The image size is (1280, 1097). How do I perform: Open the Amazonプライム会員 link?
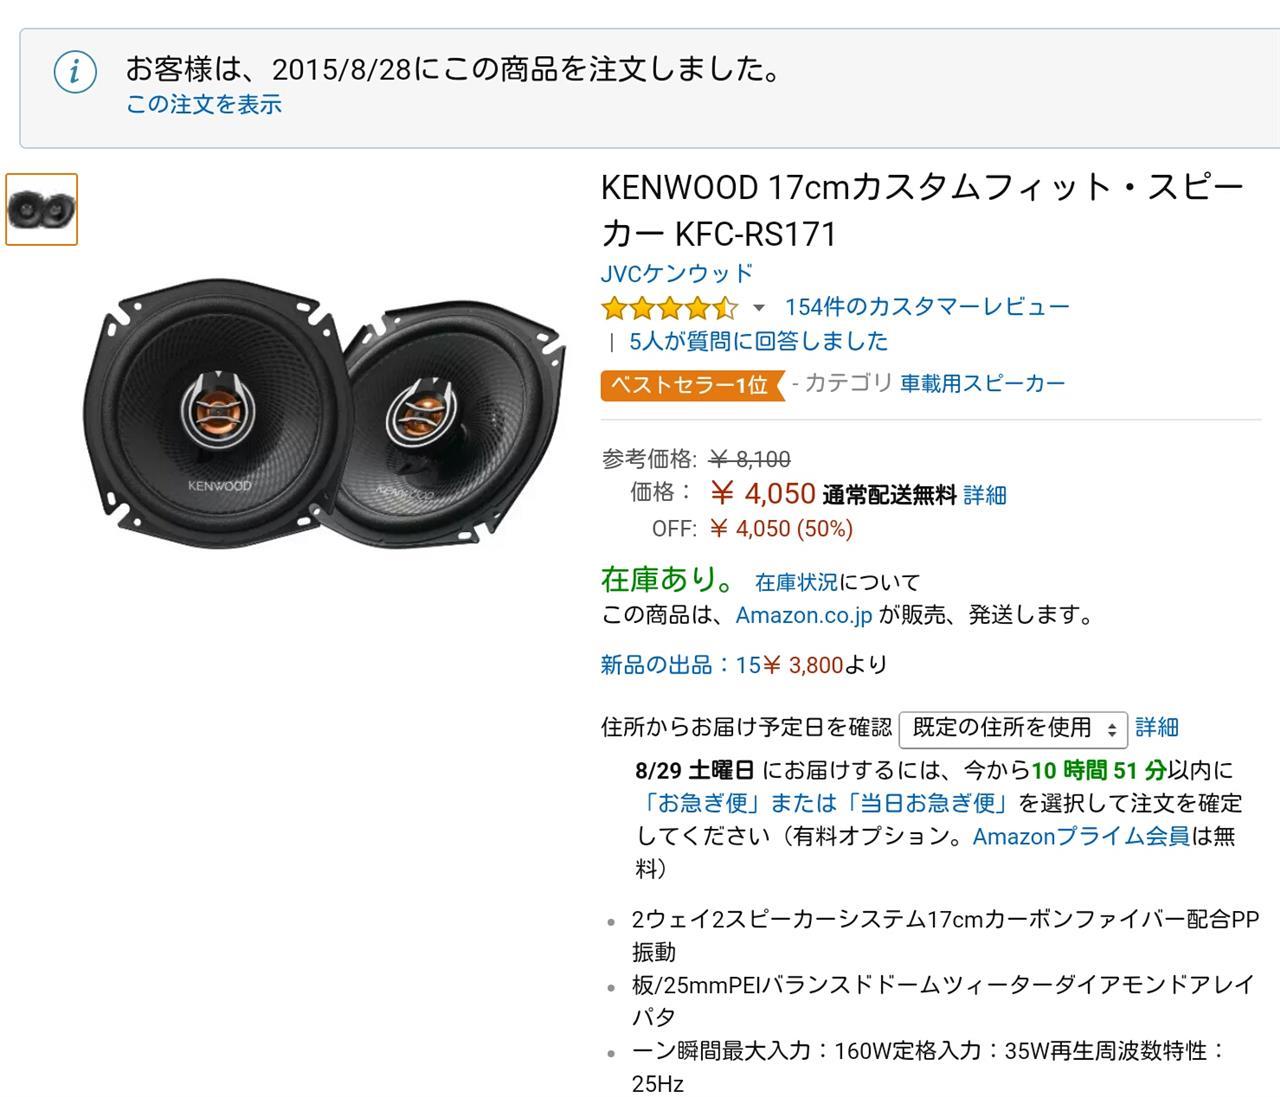point(1081,836)
